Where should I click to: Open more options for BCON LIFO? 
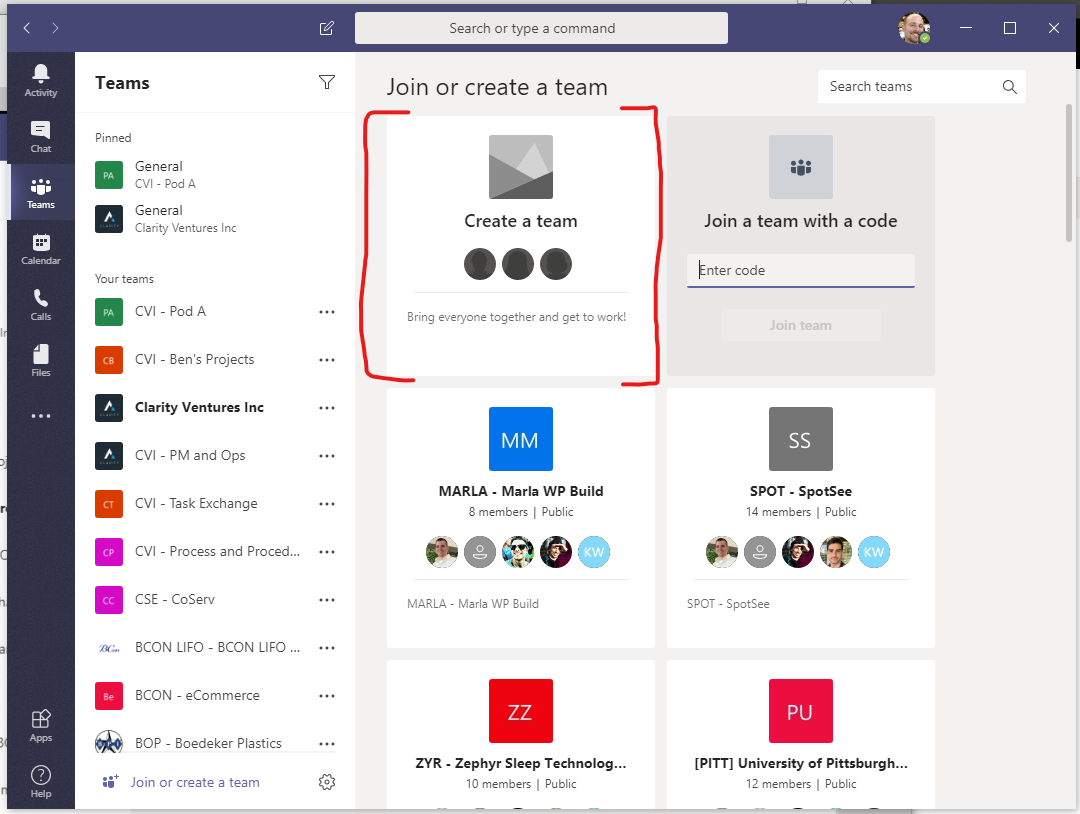(327, 648)
